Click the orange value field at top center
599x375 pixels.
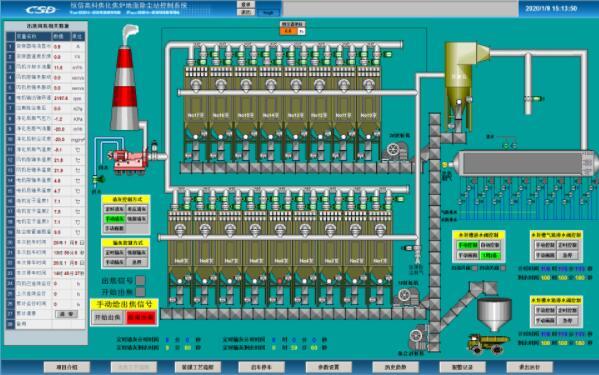pyautogui.click(x=289, y=31)
